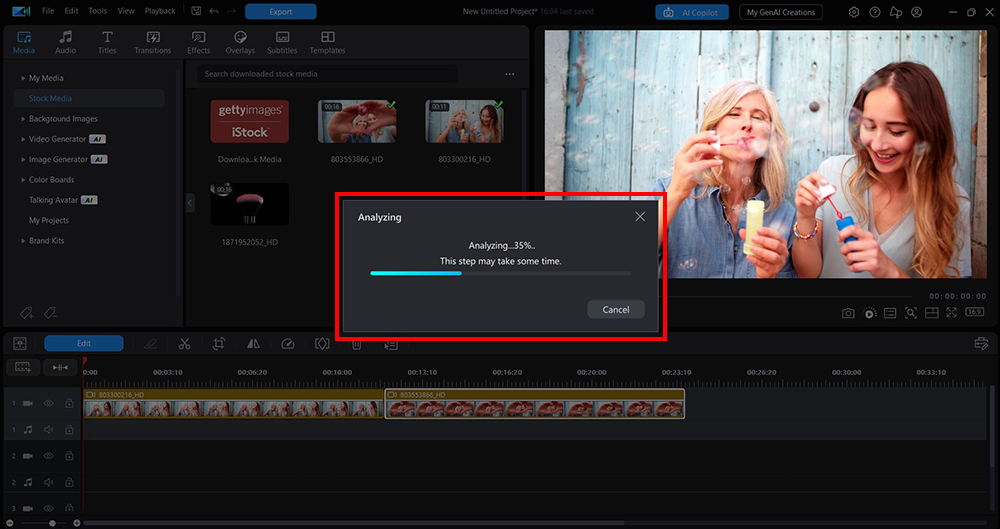Viewport: 1000px width, 529px height.
Task: Delete the selected clip with the trash icon
Action: (x=357, y=344)
